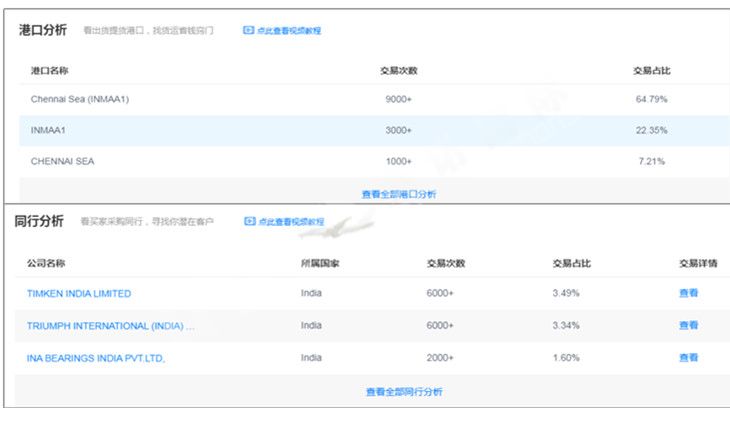
Task: Open 查看全部同行分析 link
Action: click(404, 392)
